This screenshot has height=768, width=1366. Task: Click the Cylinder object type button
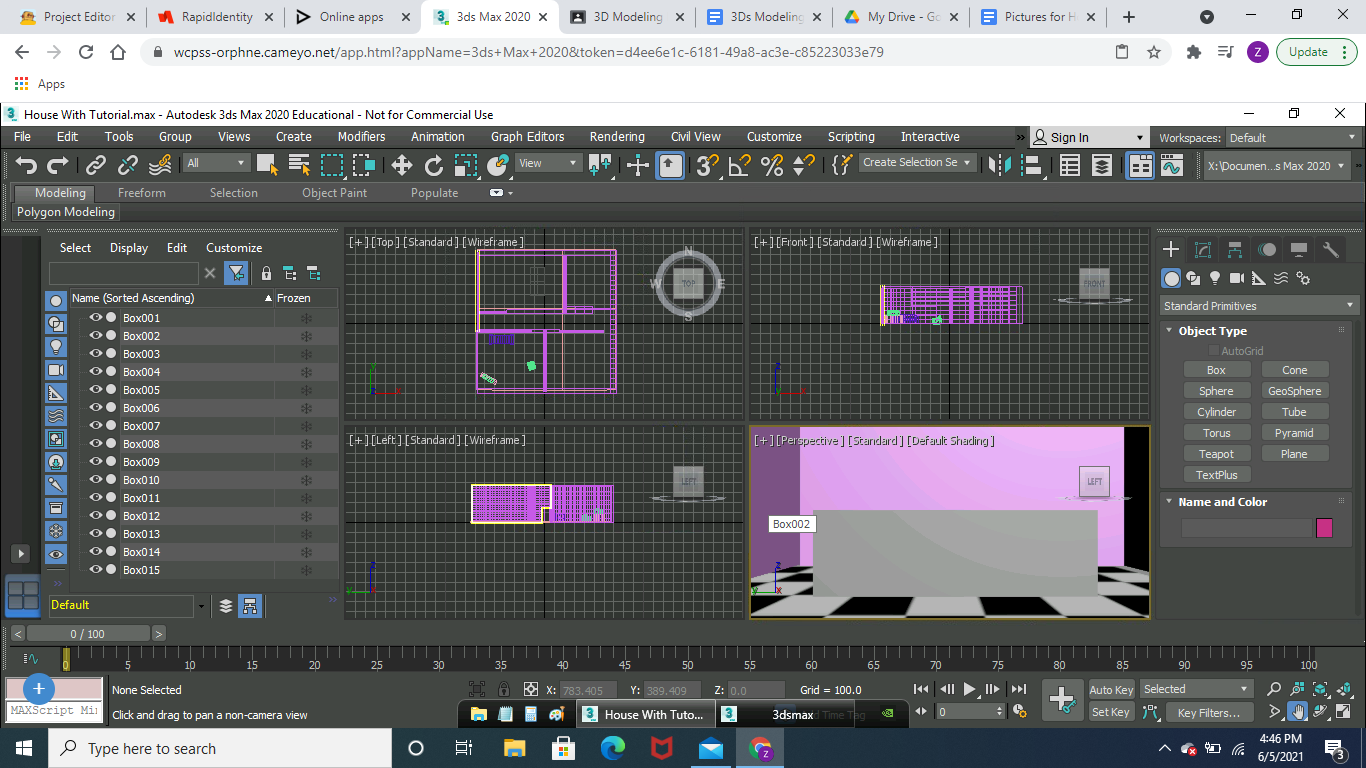(x=1216, y=412)
